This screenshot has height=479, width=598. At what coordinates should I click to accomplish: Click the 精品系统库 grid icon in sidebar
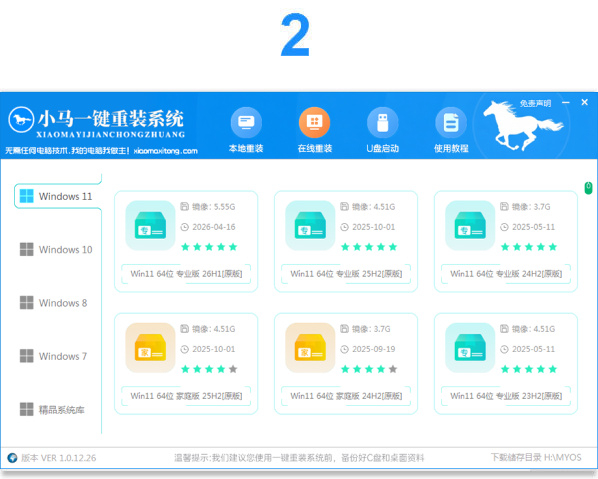pos(27,410)
